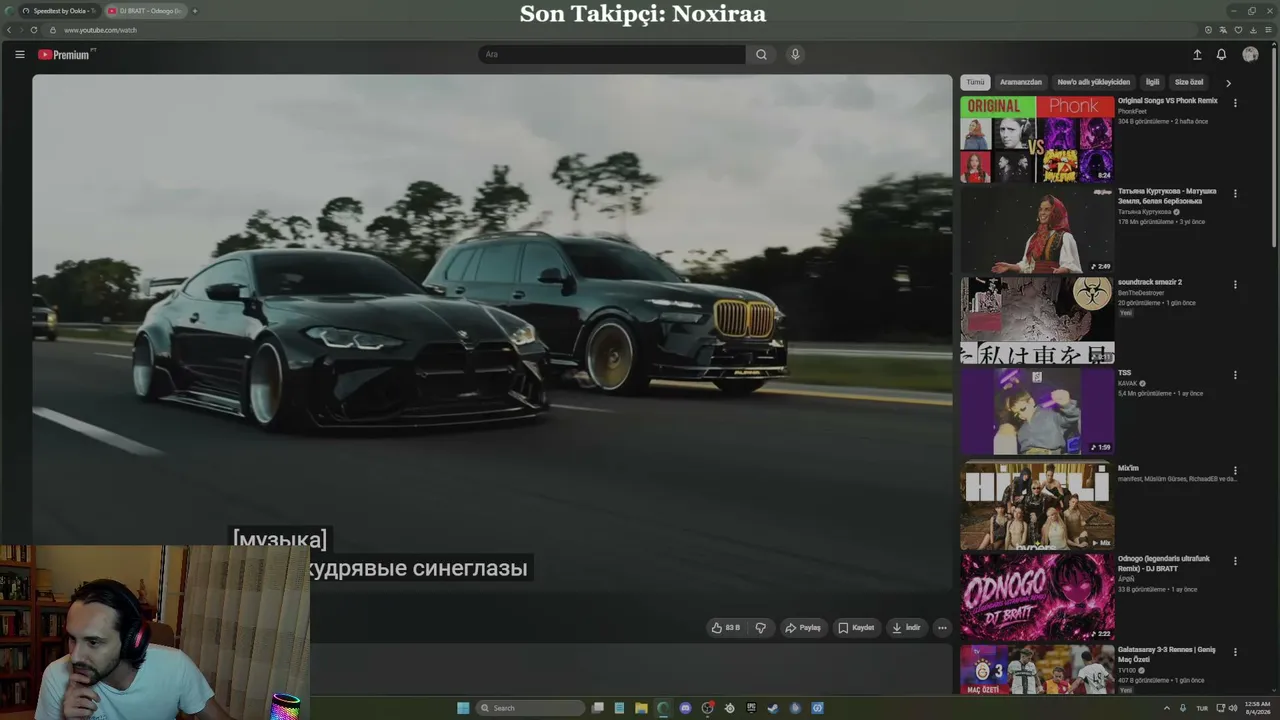This screenshot has height=720, width=1280.
Task: Like the video (83 B)
Action: point(726,628)
